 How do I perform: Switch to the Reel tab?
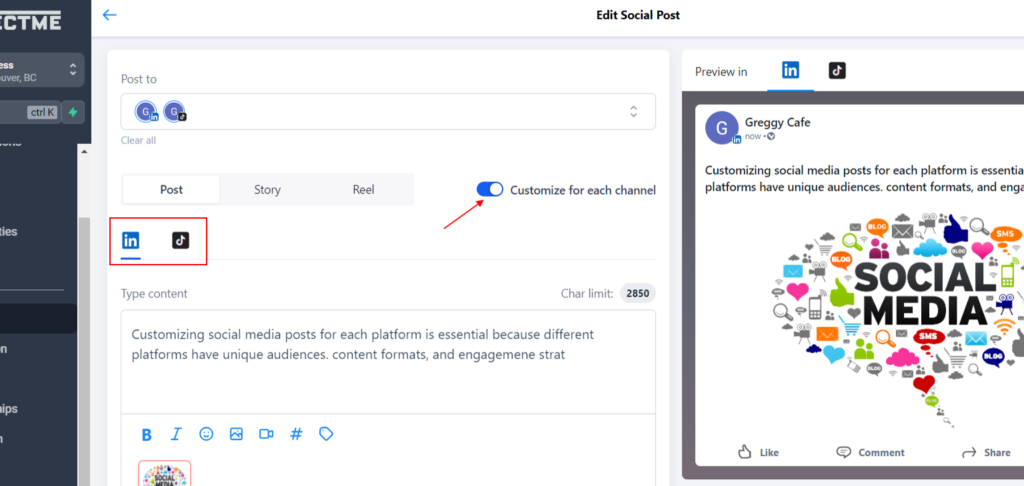point(363,190)
